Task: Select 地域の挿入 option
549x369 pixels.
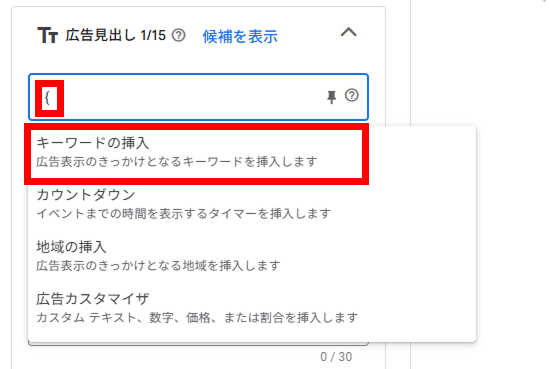Action: click(x=252, y=256)
